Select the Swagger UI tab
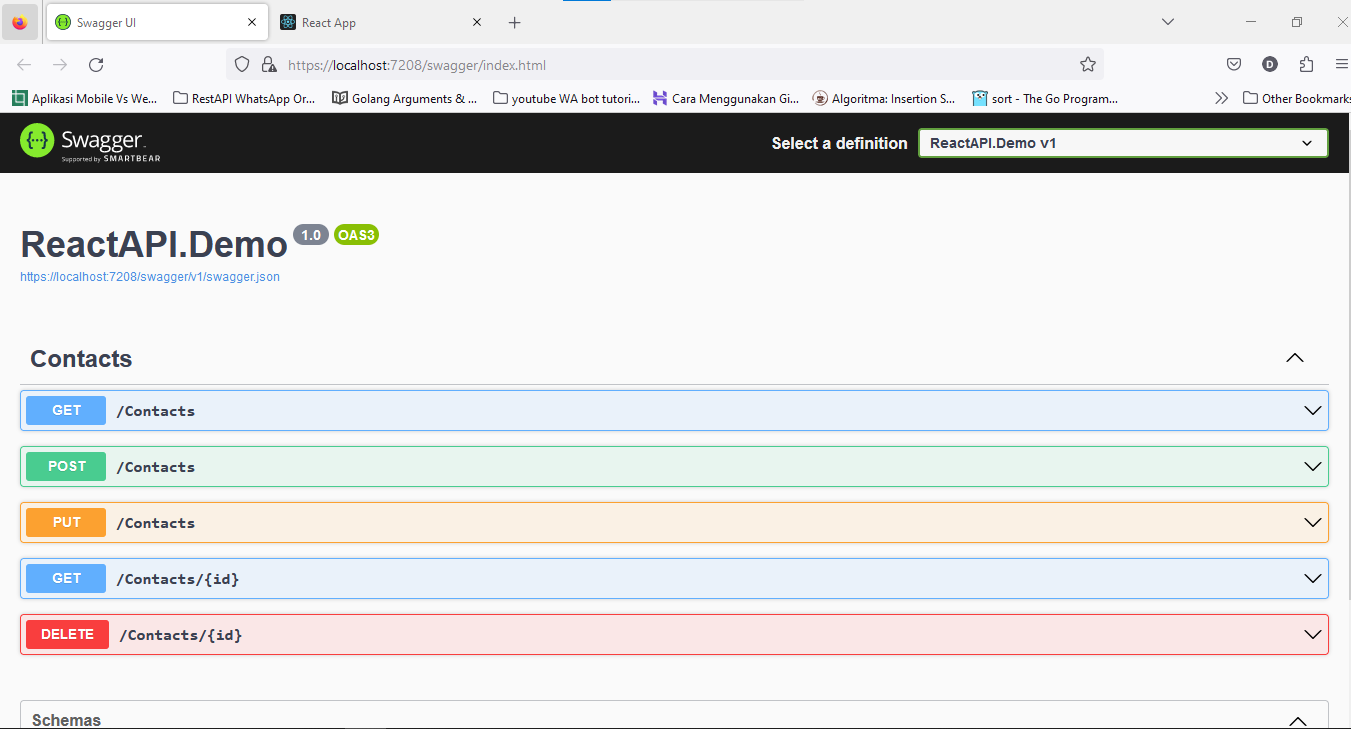 (157, 22)
